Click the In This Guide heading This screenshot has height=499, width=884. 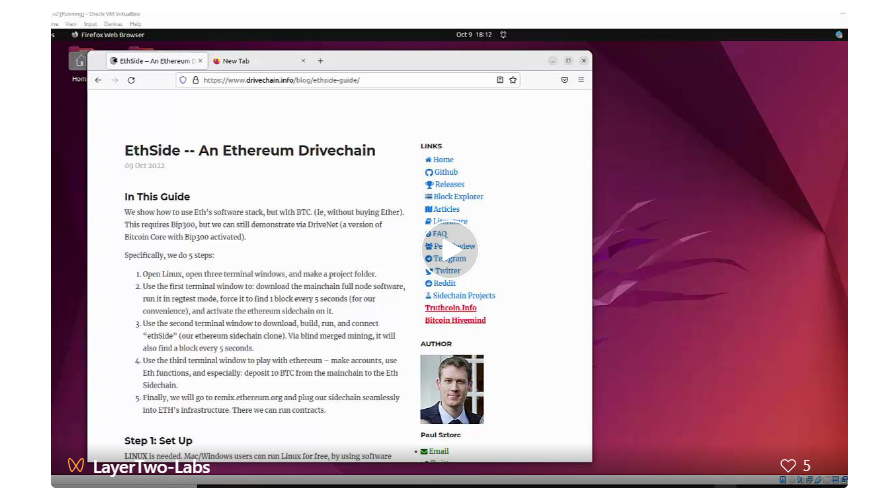157,197
